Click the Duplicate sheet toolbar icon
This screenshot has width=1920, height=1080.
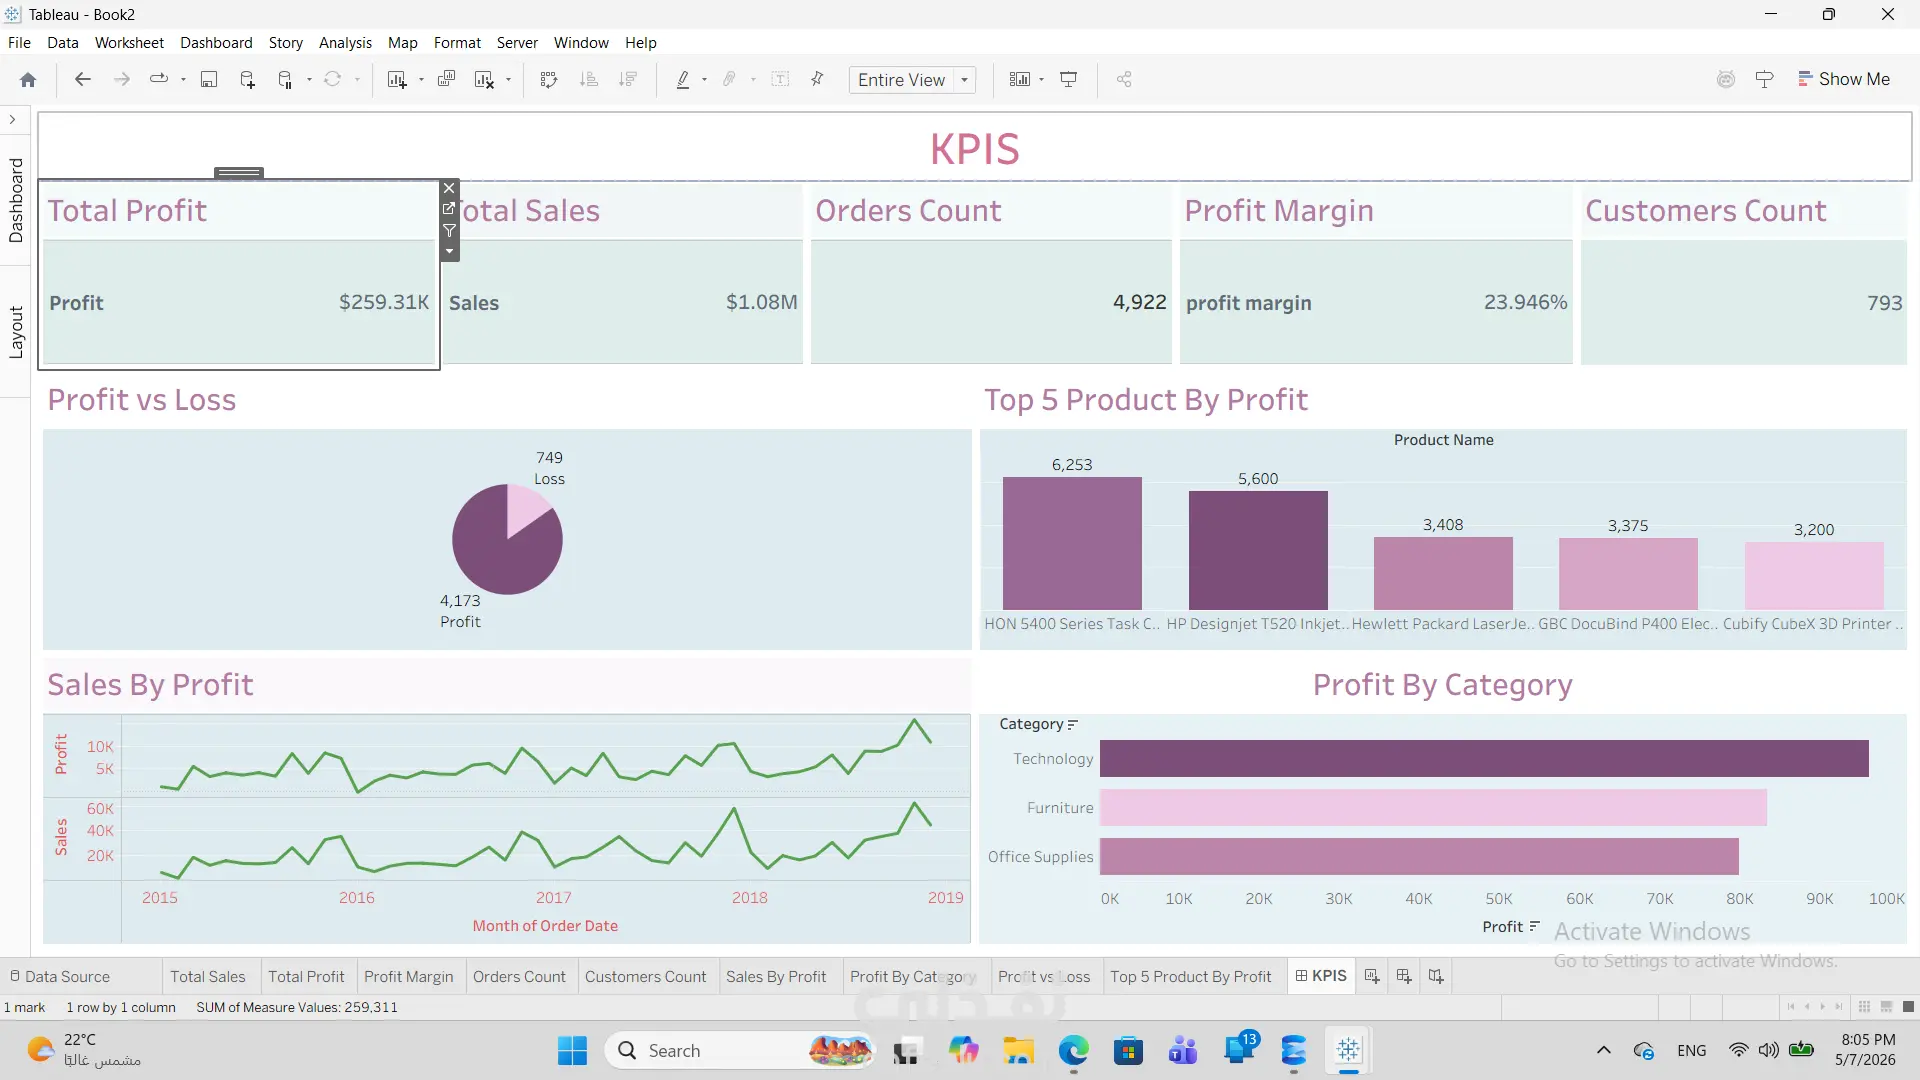(447, 80)
